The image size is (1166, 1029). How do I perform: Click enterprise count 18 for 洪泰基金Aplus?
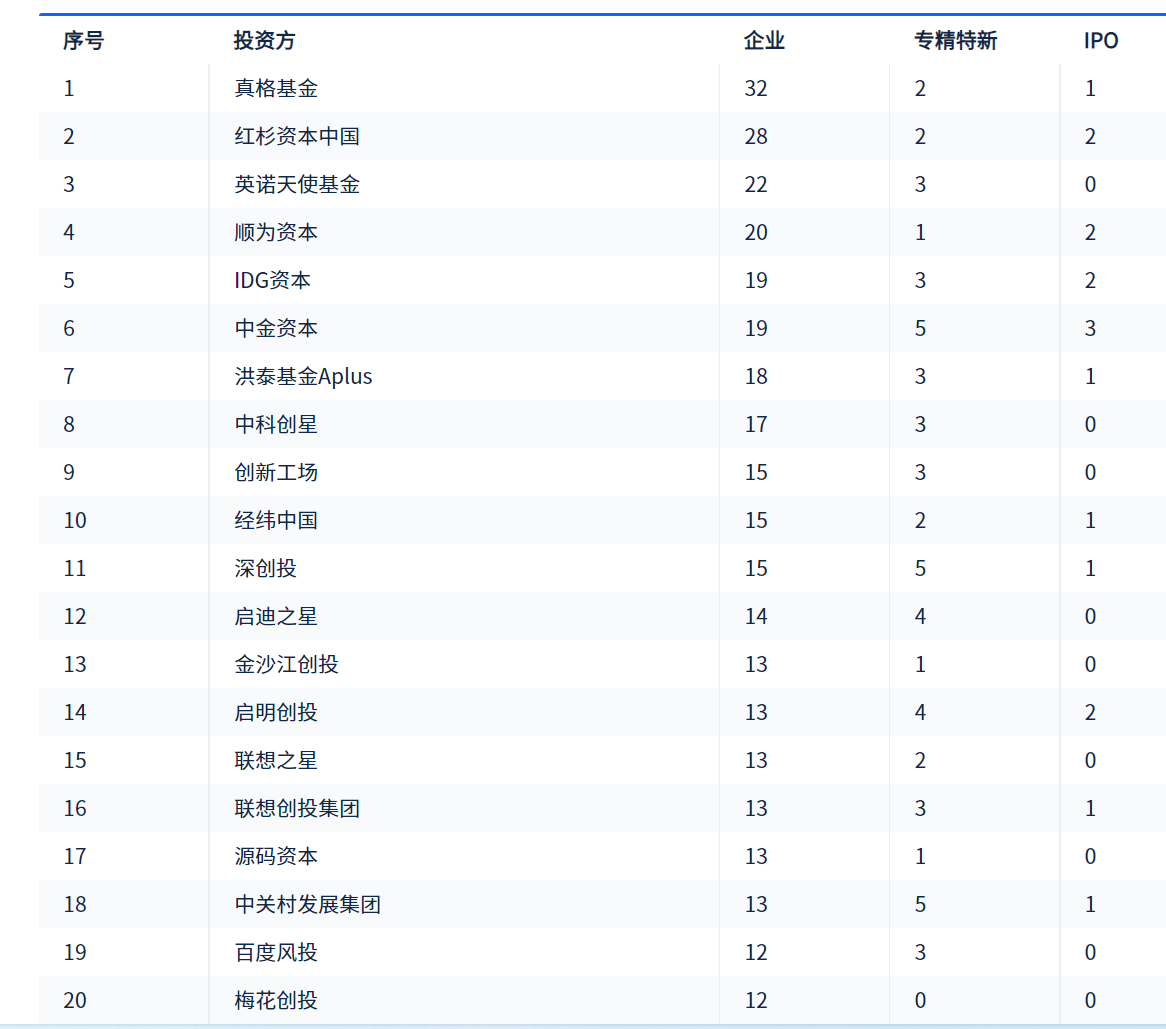[x=756, y=376]
